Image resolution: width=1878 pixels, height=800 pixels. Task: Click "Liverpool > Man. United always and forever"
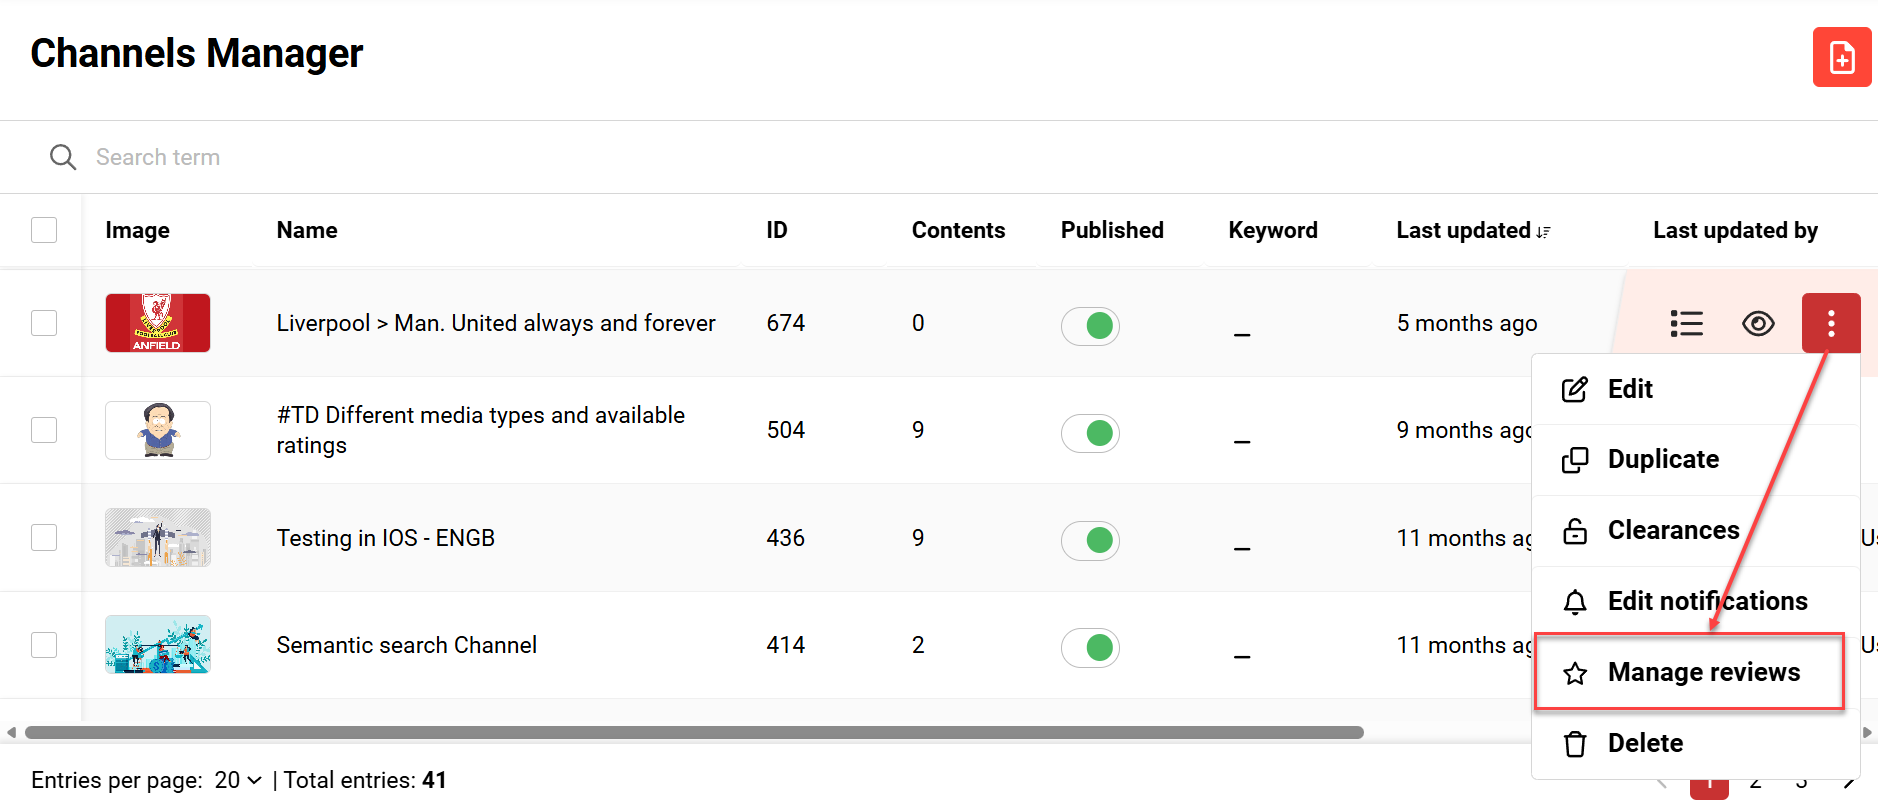point(496,323)
